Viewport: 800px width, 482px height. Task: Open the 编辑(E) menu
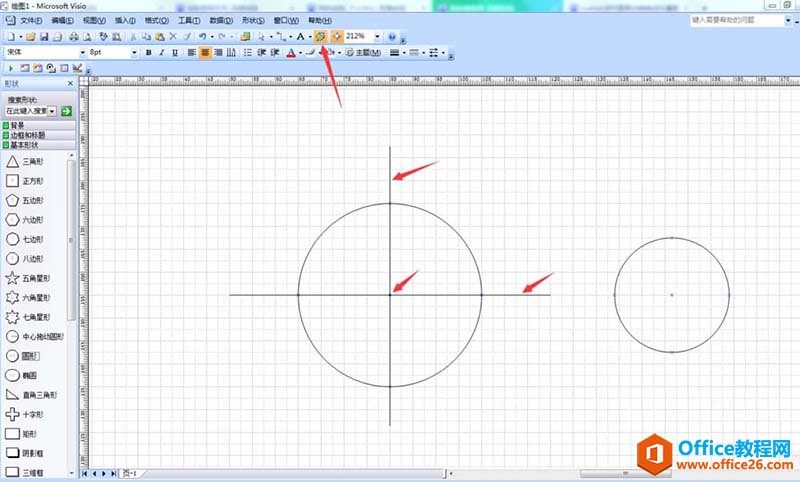point(62,20)
